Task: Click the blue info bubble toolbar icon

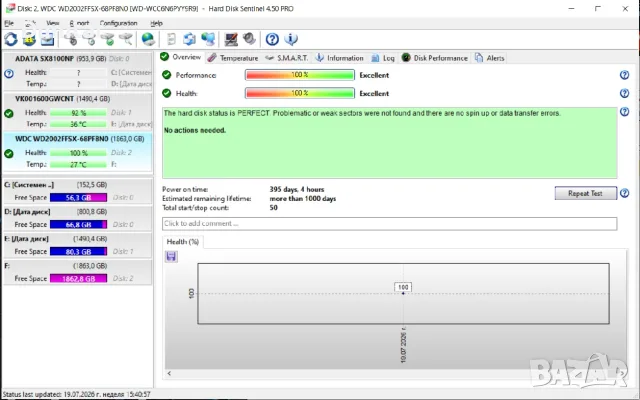Action: point(291,39)
